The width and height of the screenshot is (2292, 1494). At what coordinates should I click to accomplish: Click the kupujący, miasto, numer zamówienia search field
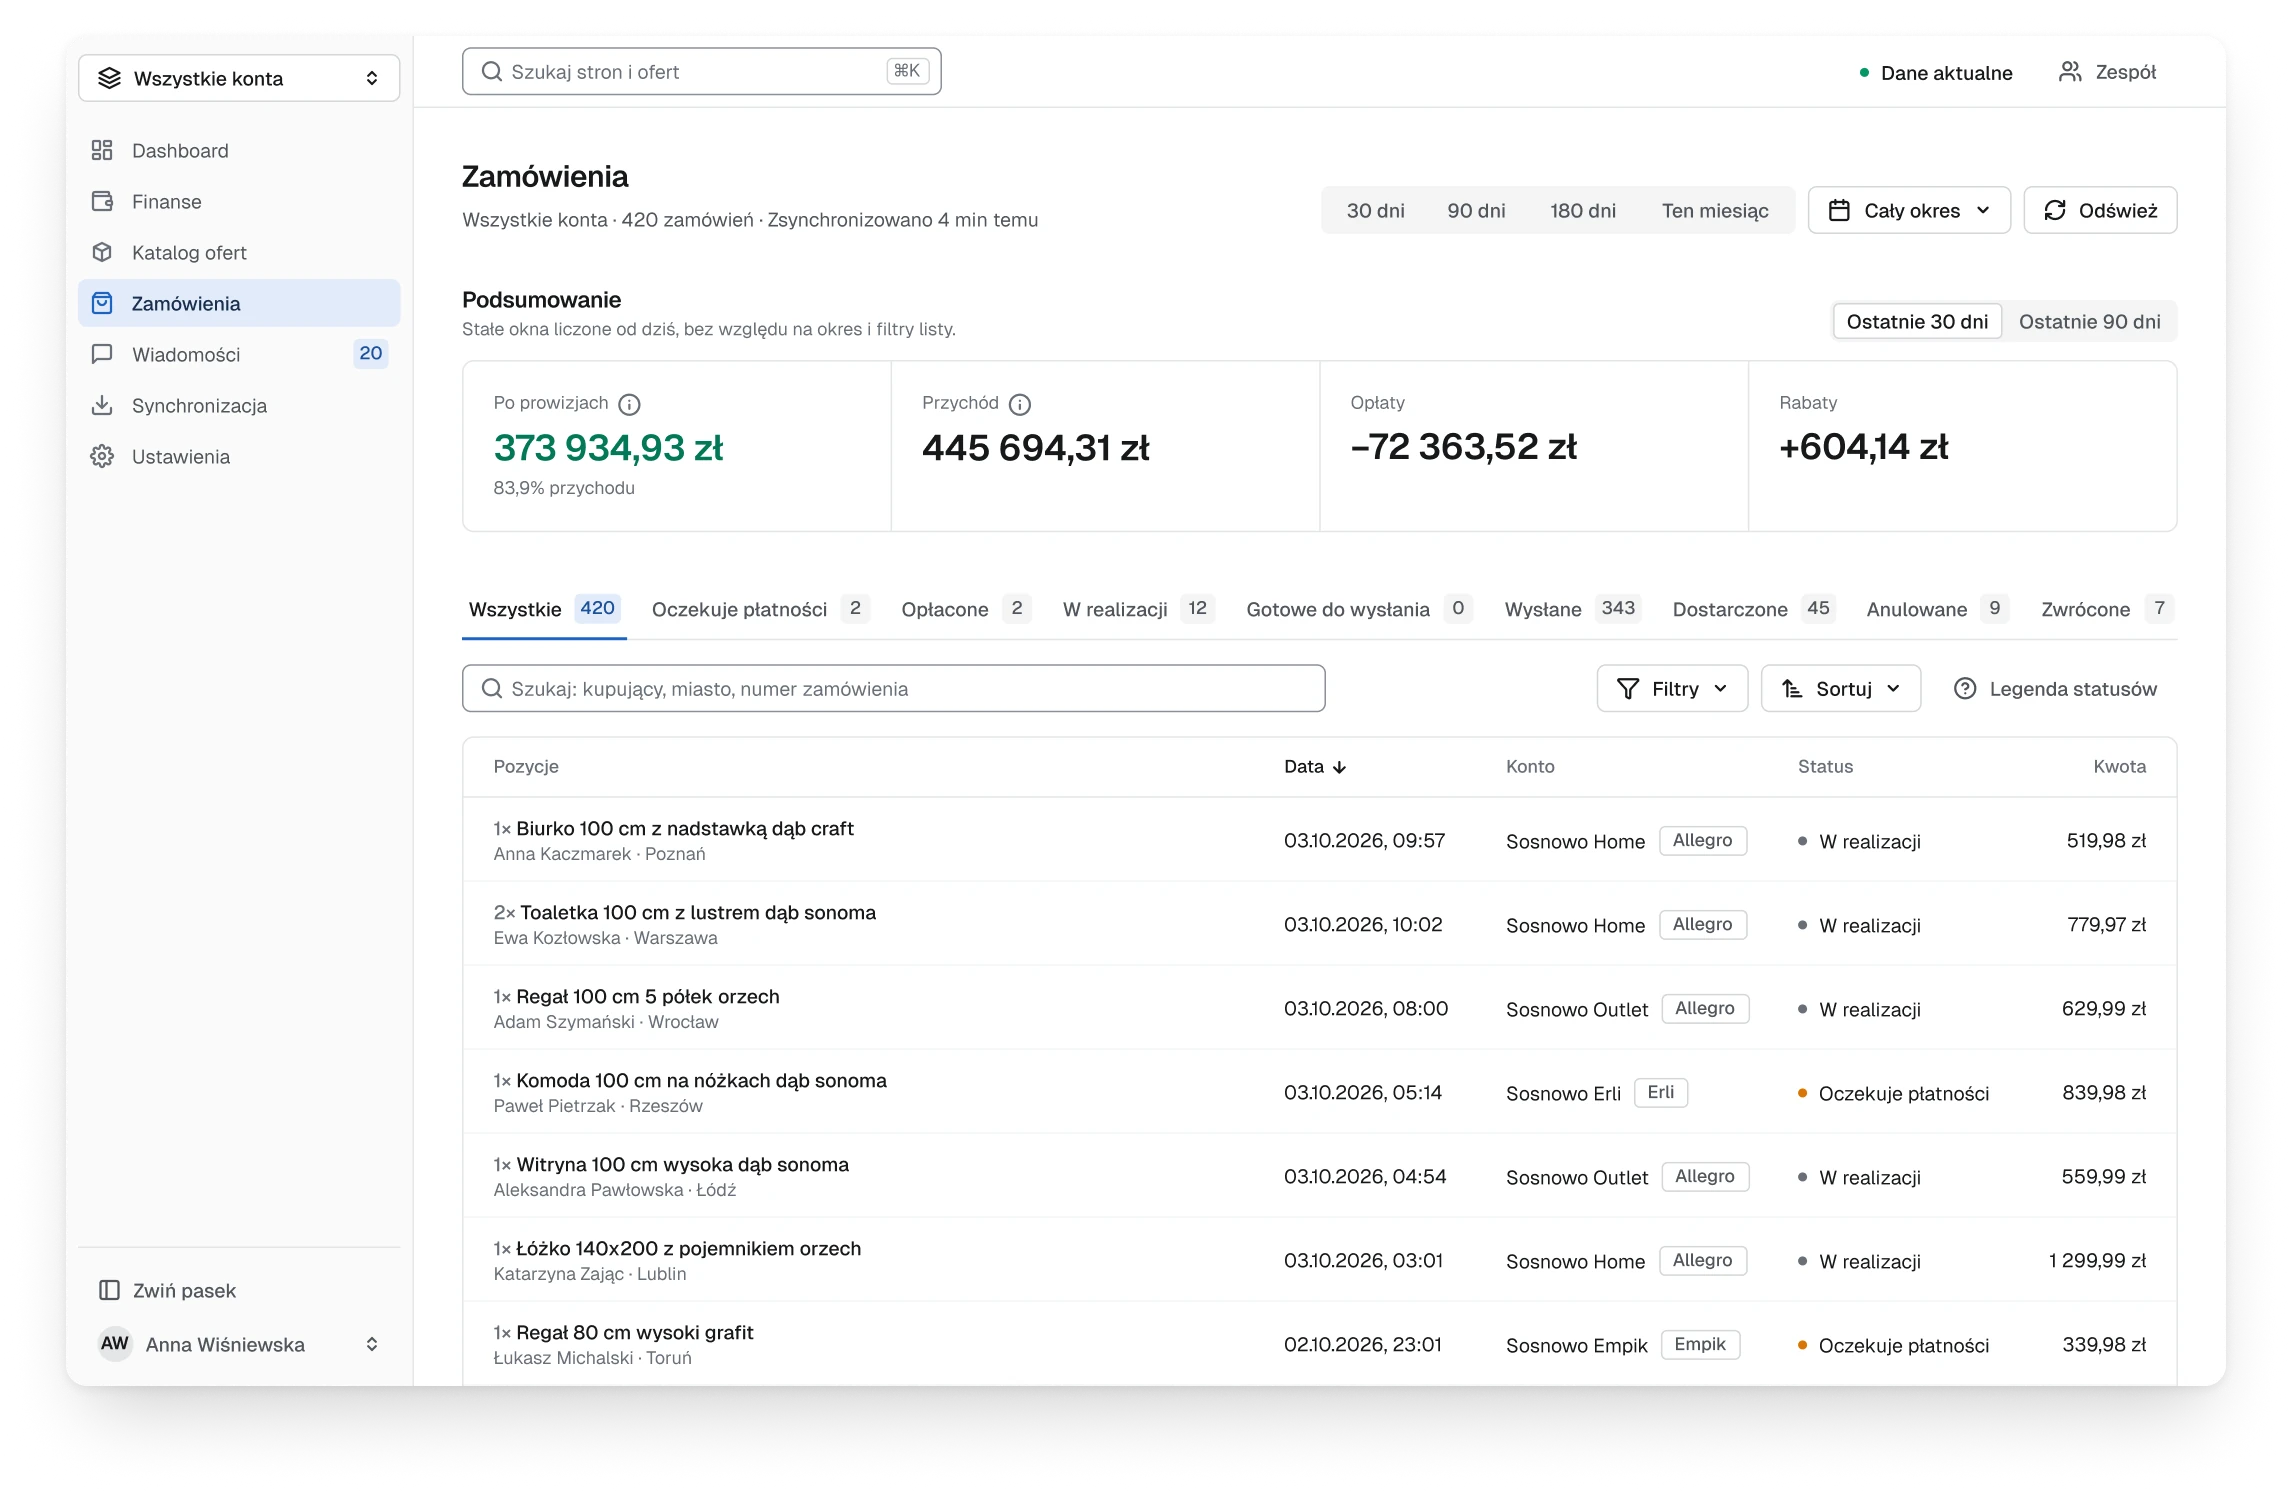click(893, 688)
